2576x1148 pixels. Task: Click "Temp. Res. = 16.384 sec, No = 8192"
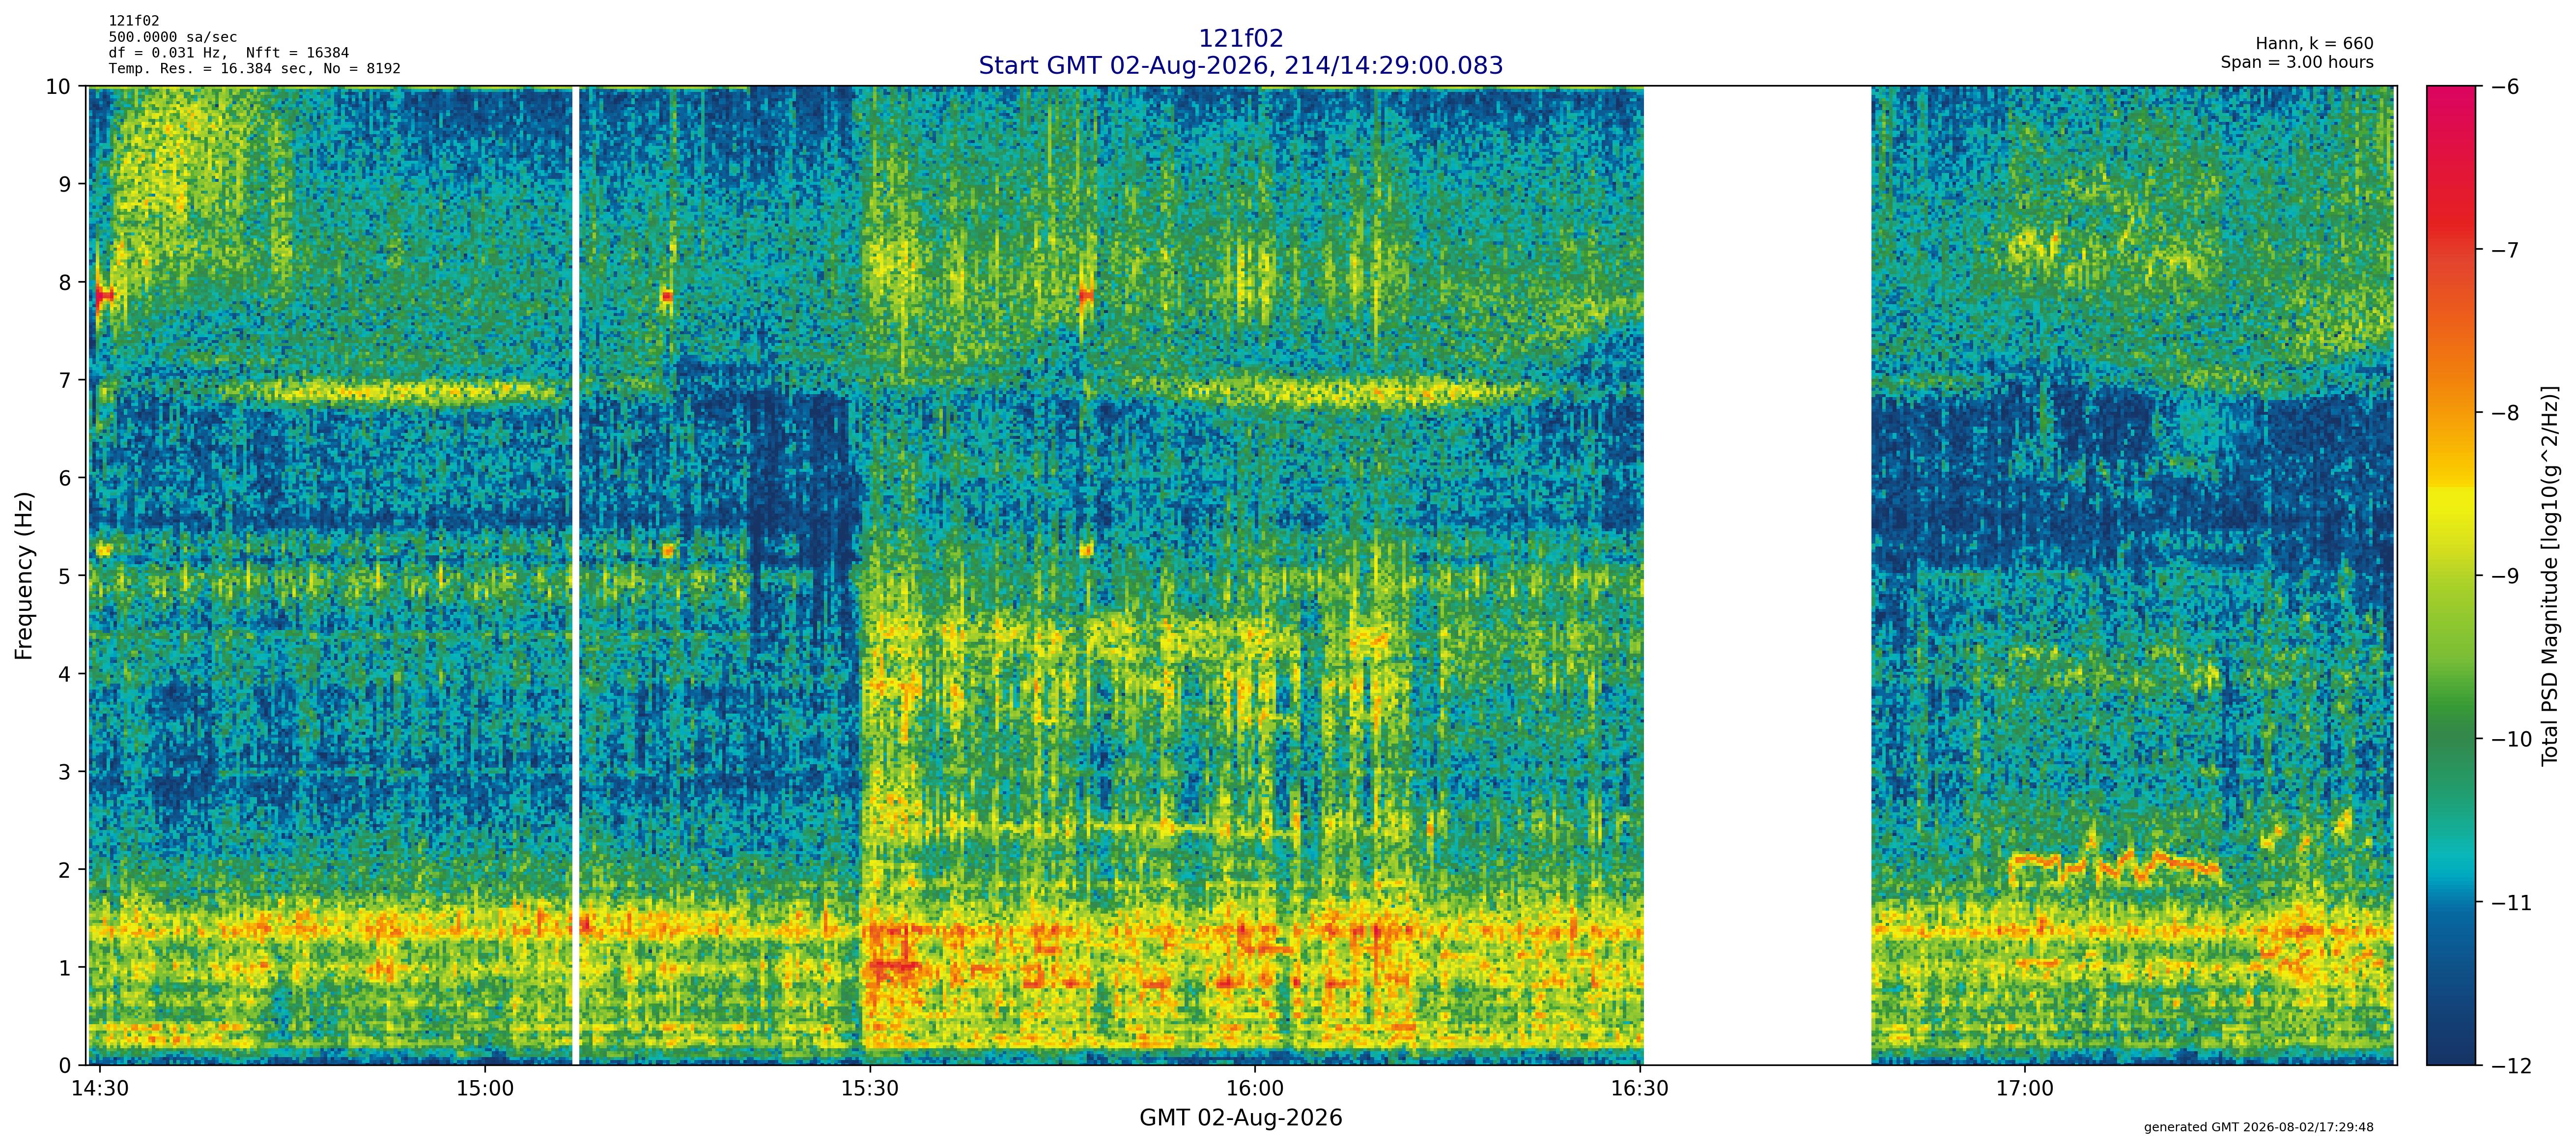255,68
